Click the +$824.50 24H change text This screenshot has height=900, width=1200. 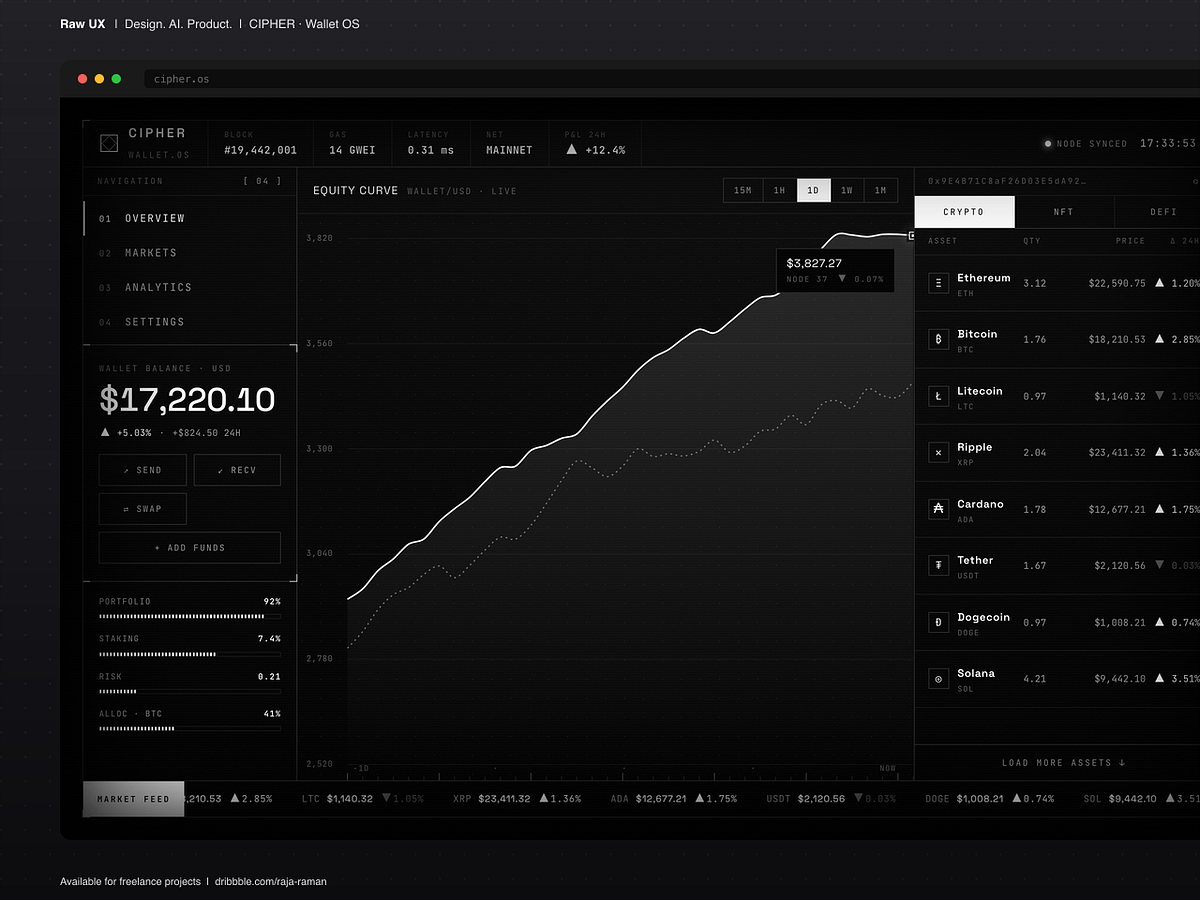[x=207, y=433]
